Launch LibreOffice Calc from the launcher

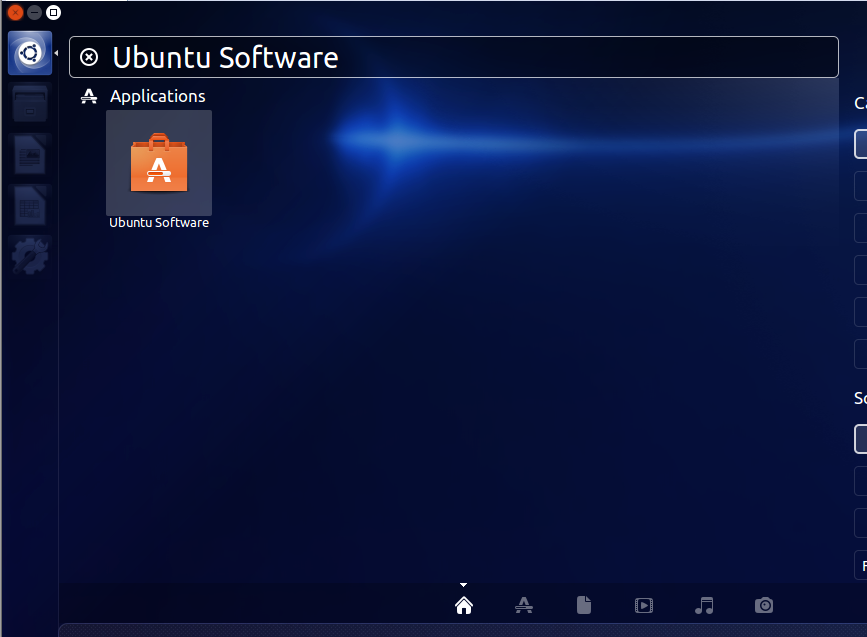[30, 205]
